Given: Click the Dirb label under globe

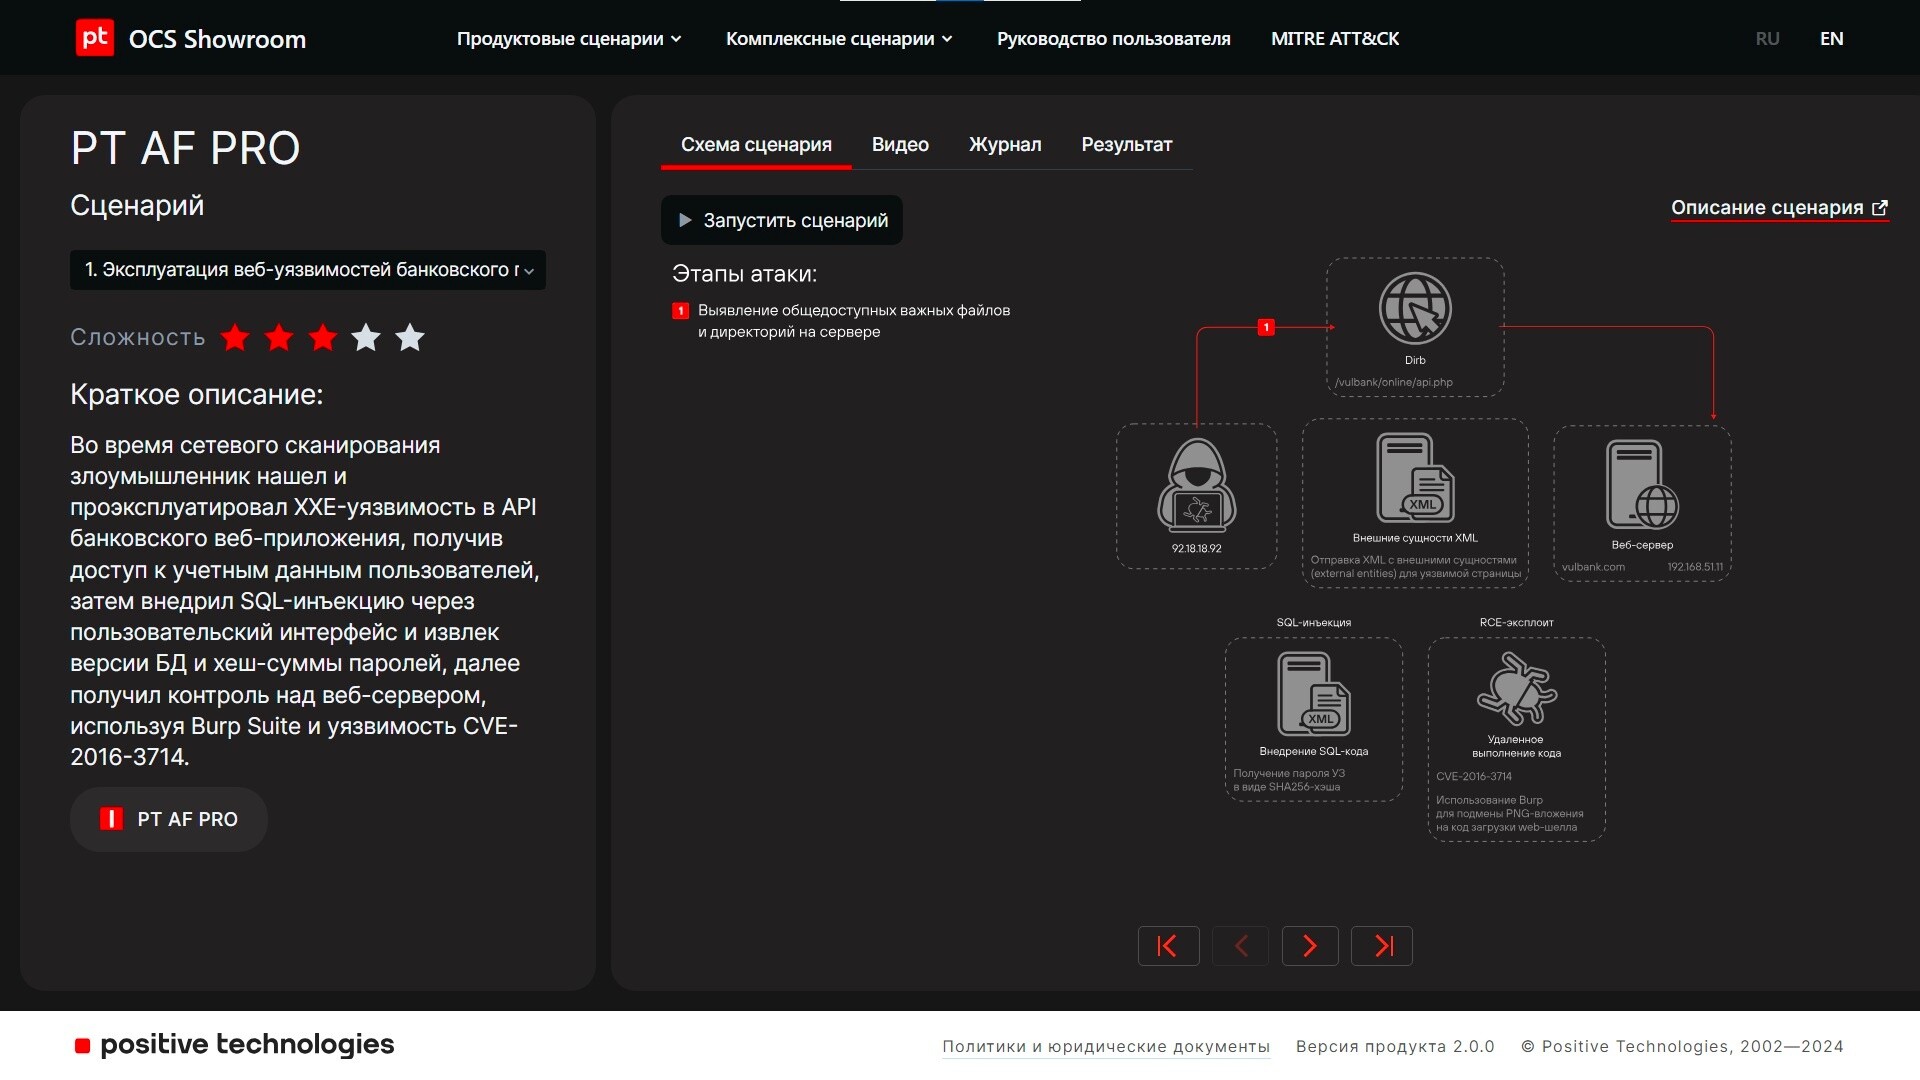Looking at the screenshot, I should (1415, 361).
